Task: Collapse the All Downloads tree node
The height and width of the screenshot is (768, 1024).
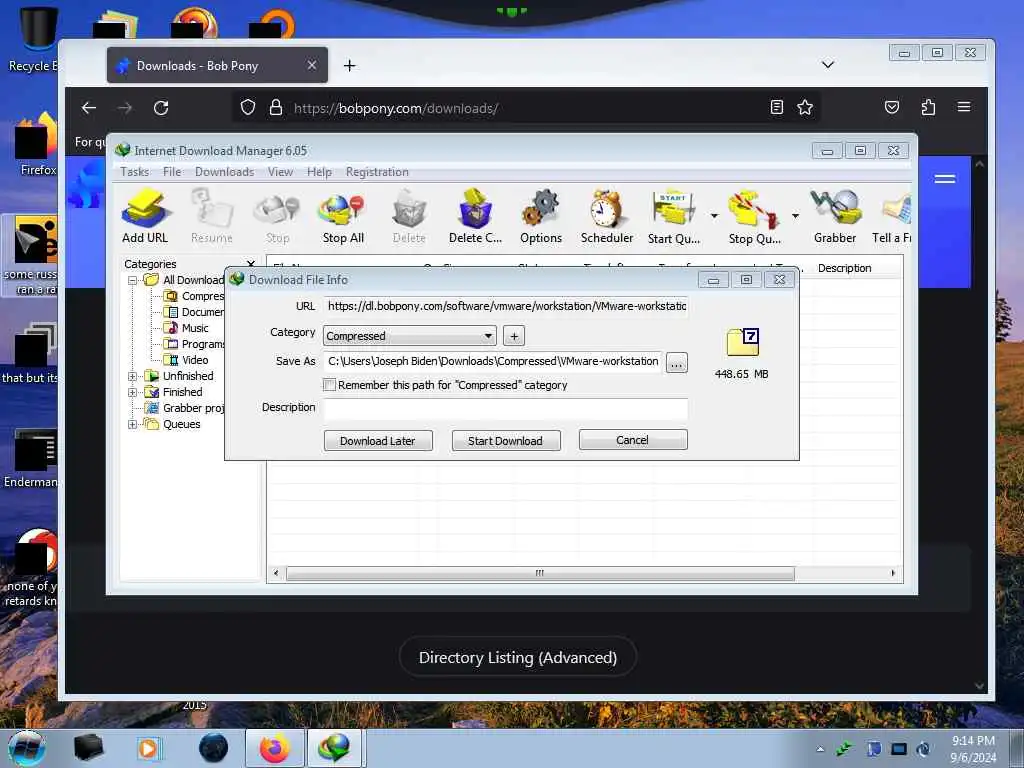Action: (132, 280)
